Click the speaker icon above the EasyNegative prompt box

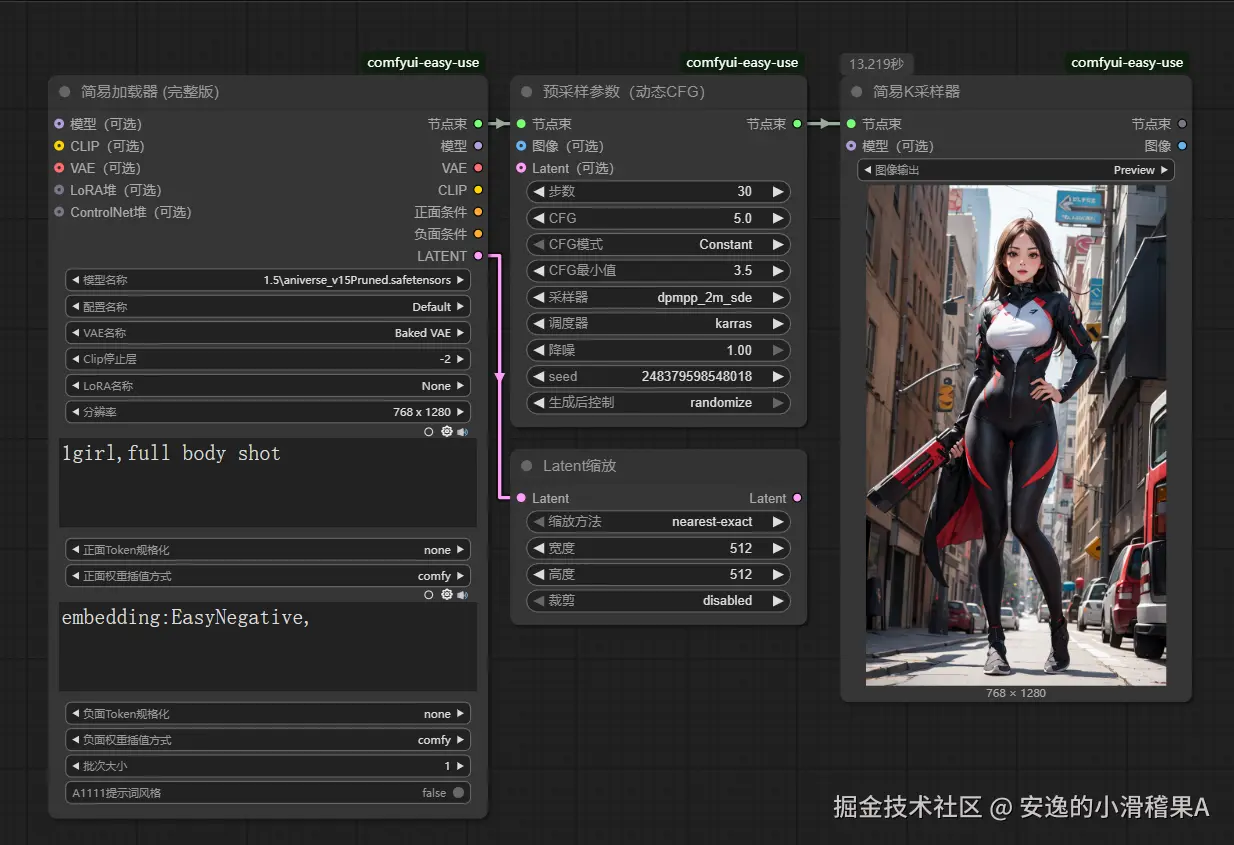tap(462, 594)
